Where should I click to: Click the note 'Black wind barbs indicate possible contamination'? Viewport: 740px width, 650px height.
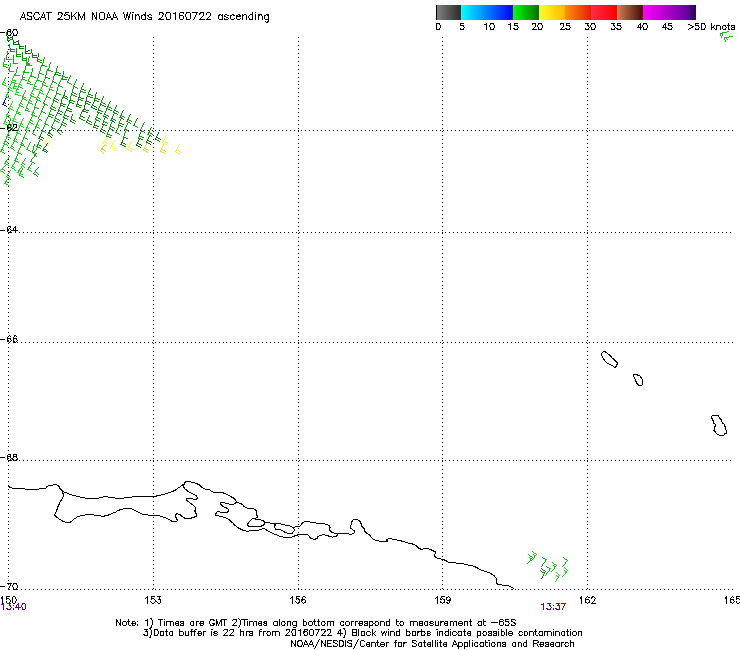tap(467, 633)
